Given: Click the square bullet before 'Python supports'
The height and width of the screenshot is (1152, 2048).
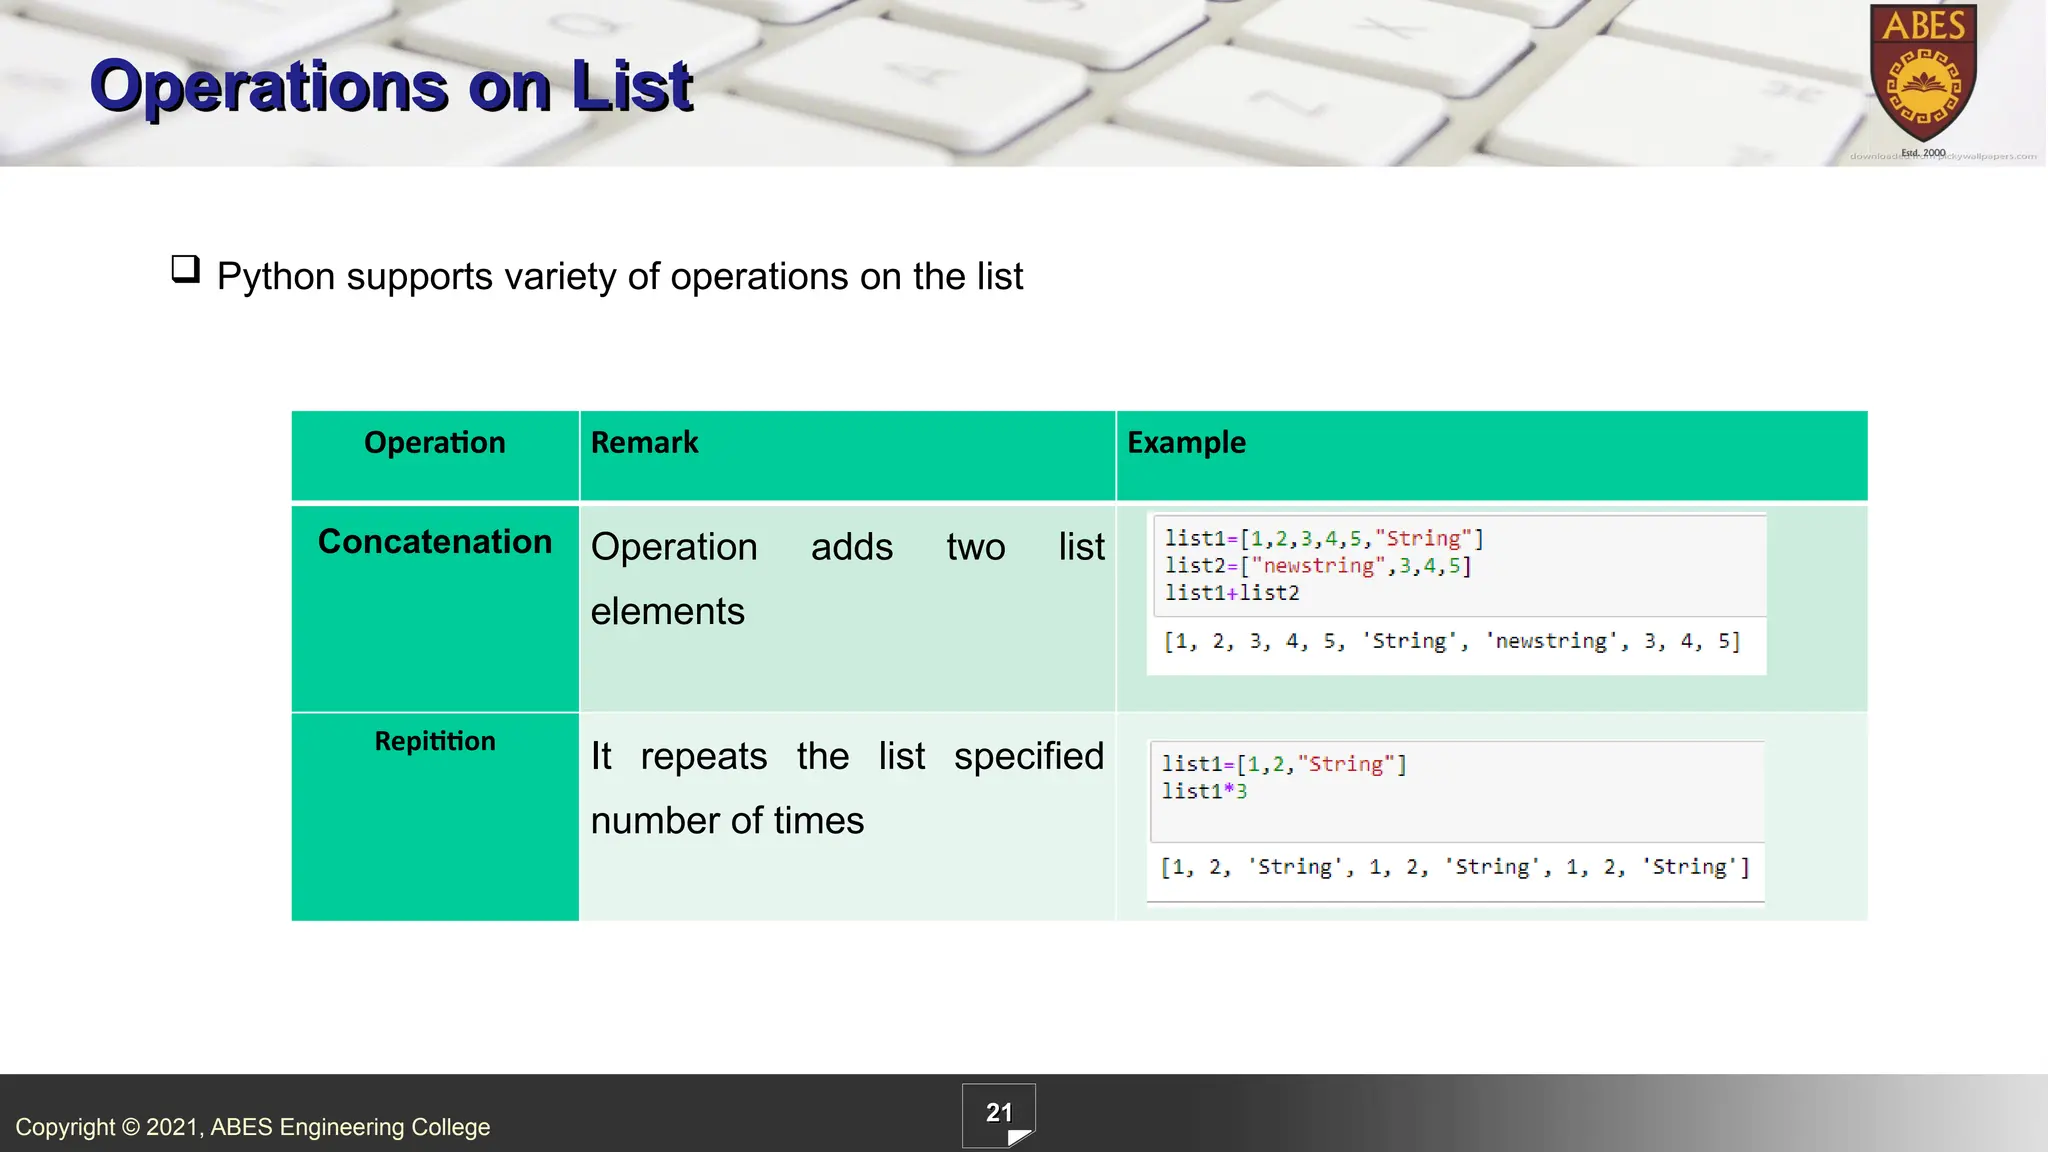Looking at the screenshot, I should [x=185, y=269].
